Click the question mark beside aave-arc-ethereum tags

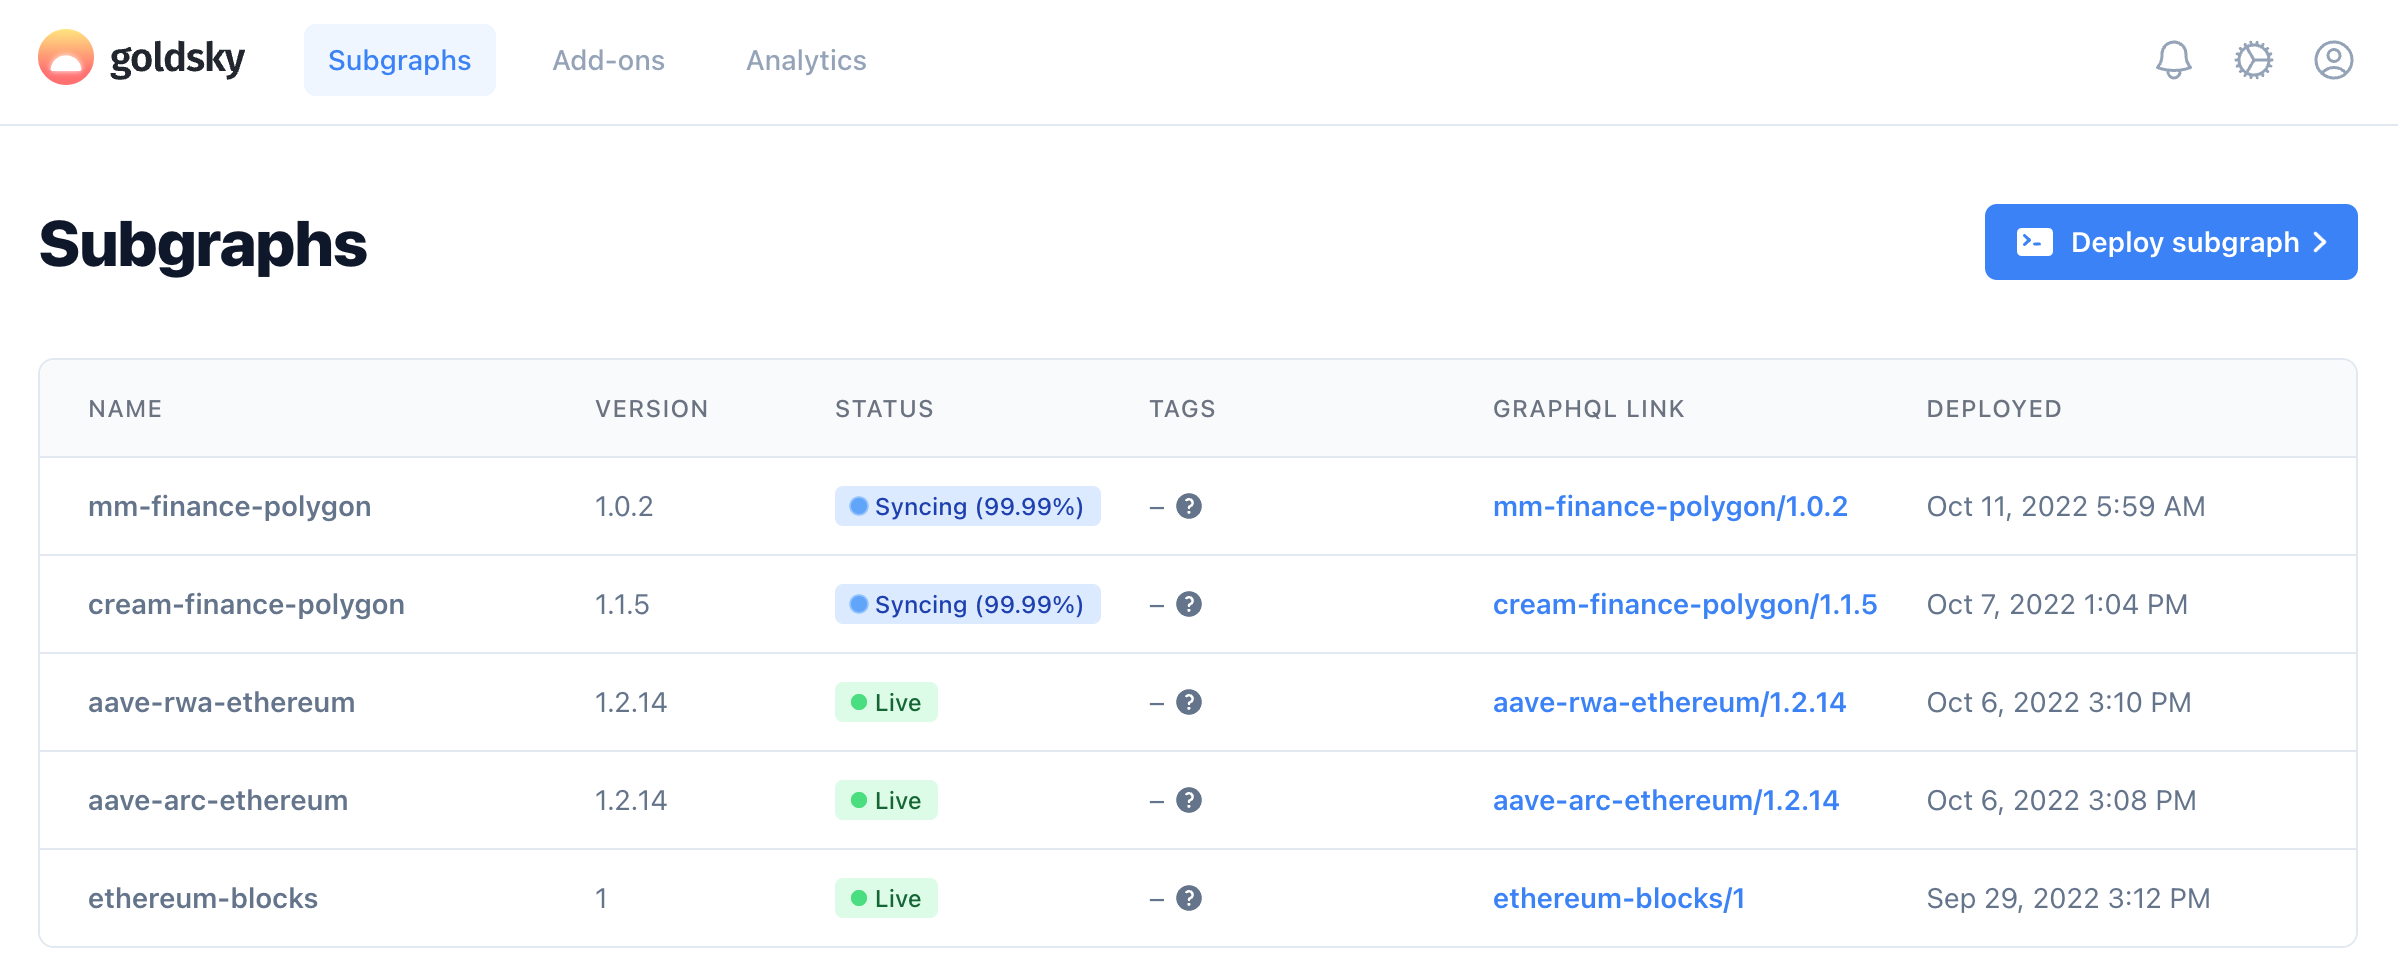[1189, 799]
